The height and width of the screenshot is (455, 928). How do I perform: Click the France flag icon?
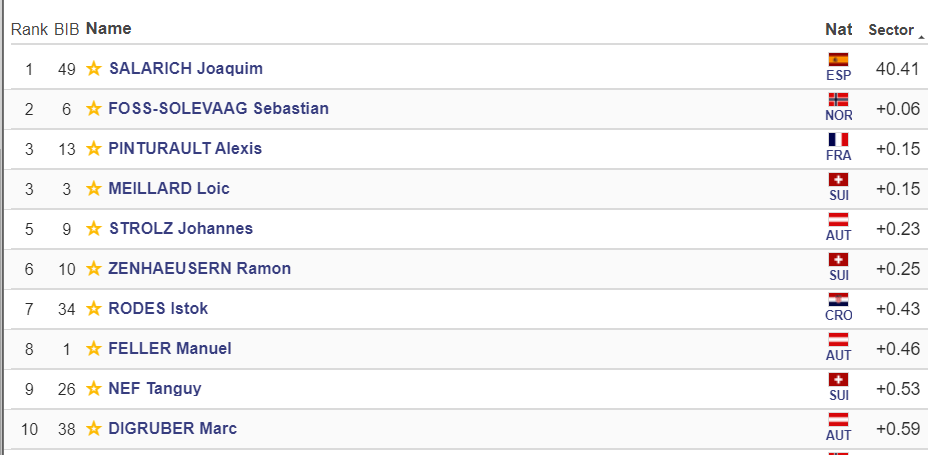point(839,140)
